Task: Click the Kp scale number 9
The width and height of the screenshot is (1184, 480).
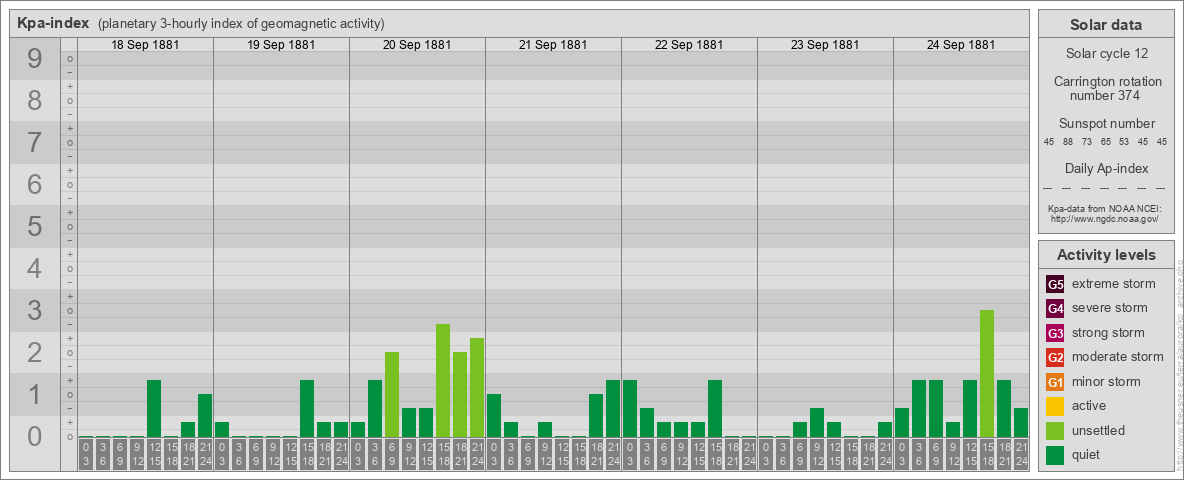Action: click(x=35, y=59)
